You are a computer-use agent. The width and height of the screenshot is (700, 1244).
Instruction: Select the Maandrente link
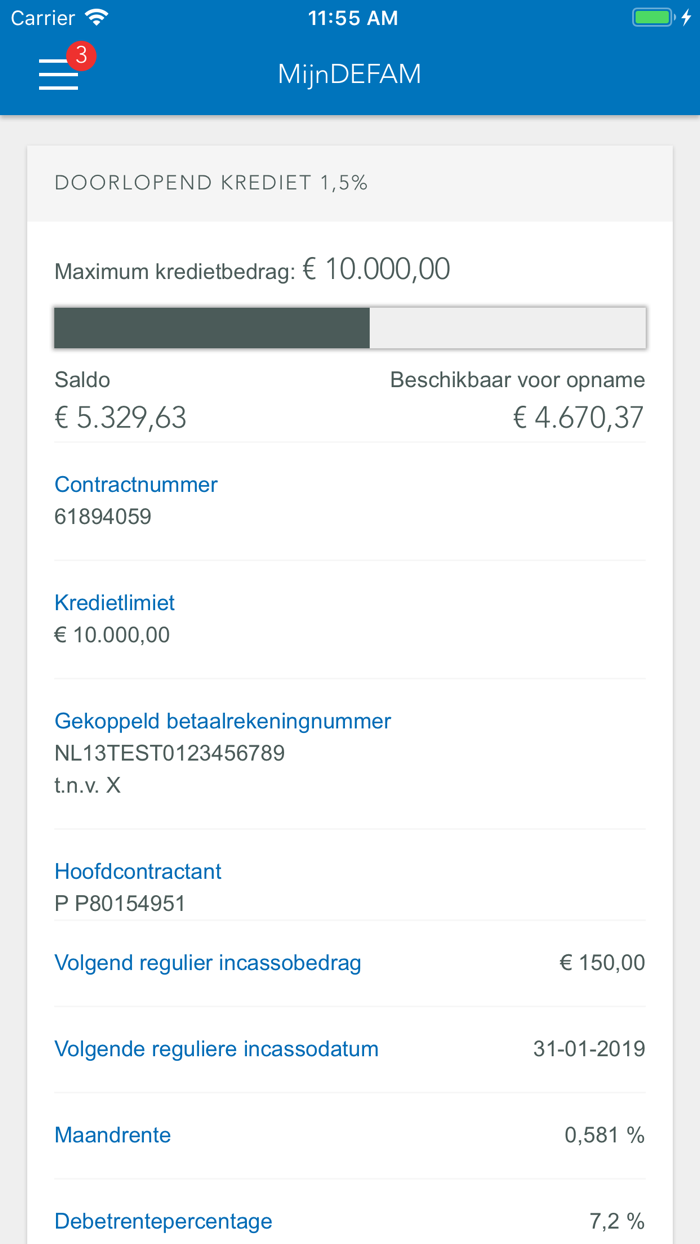(x=112, y=1135)
